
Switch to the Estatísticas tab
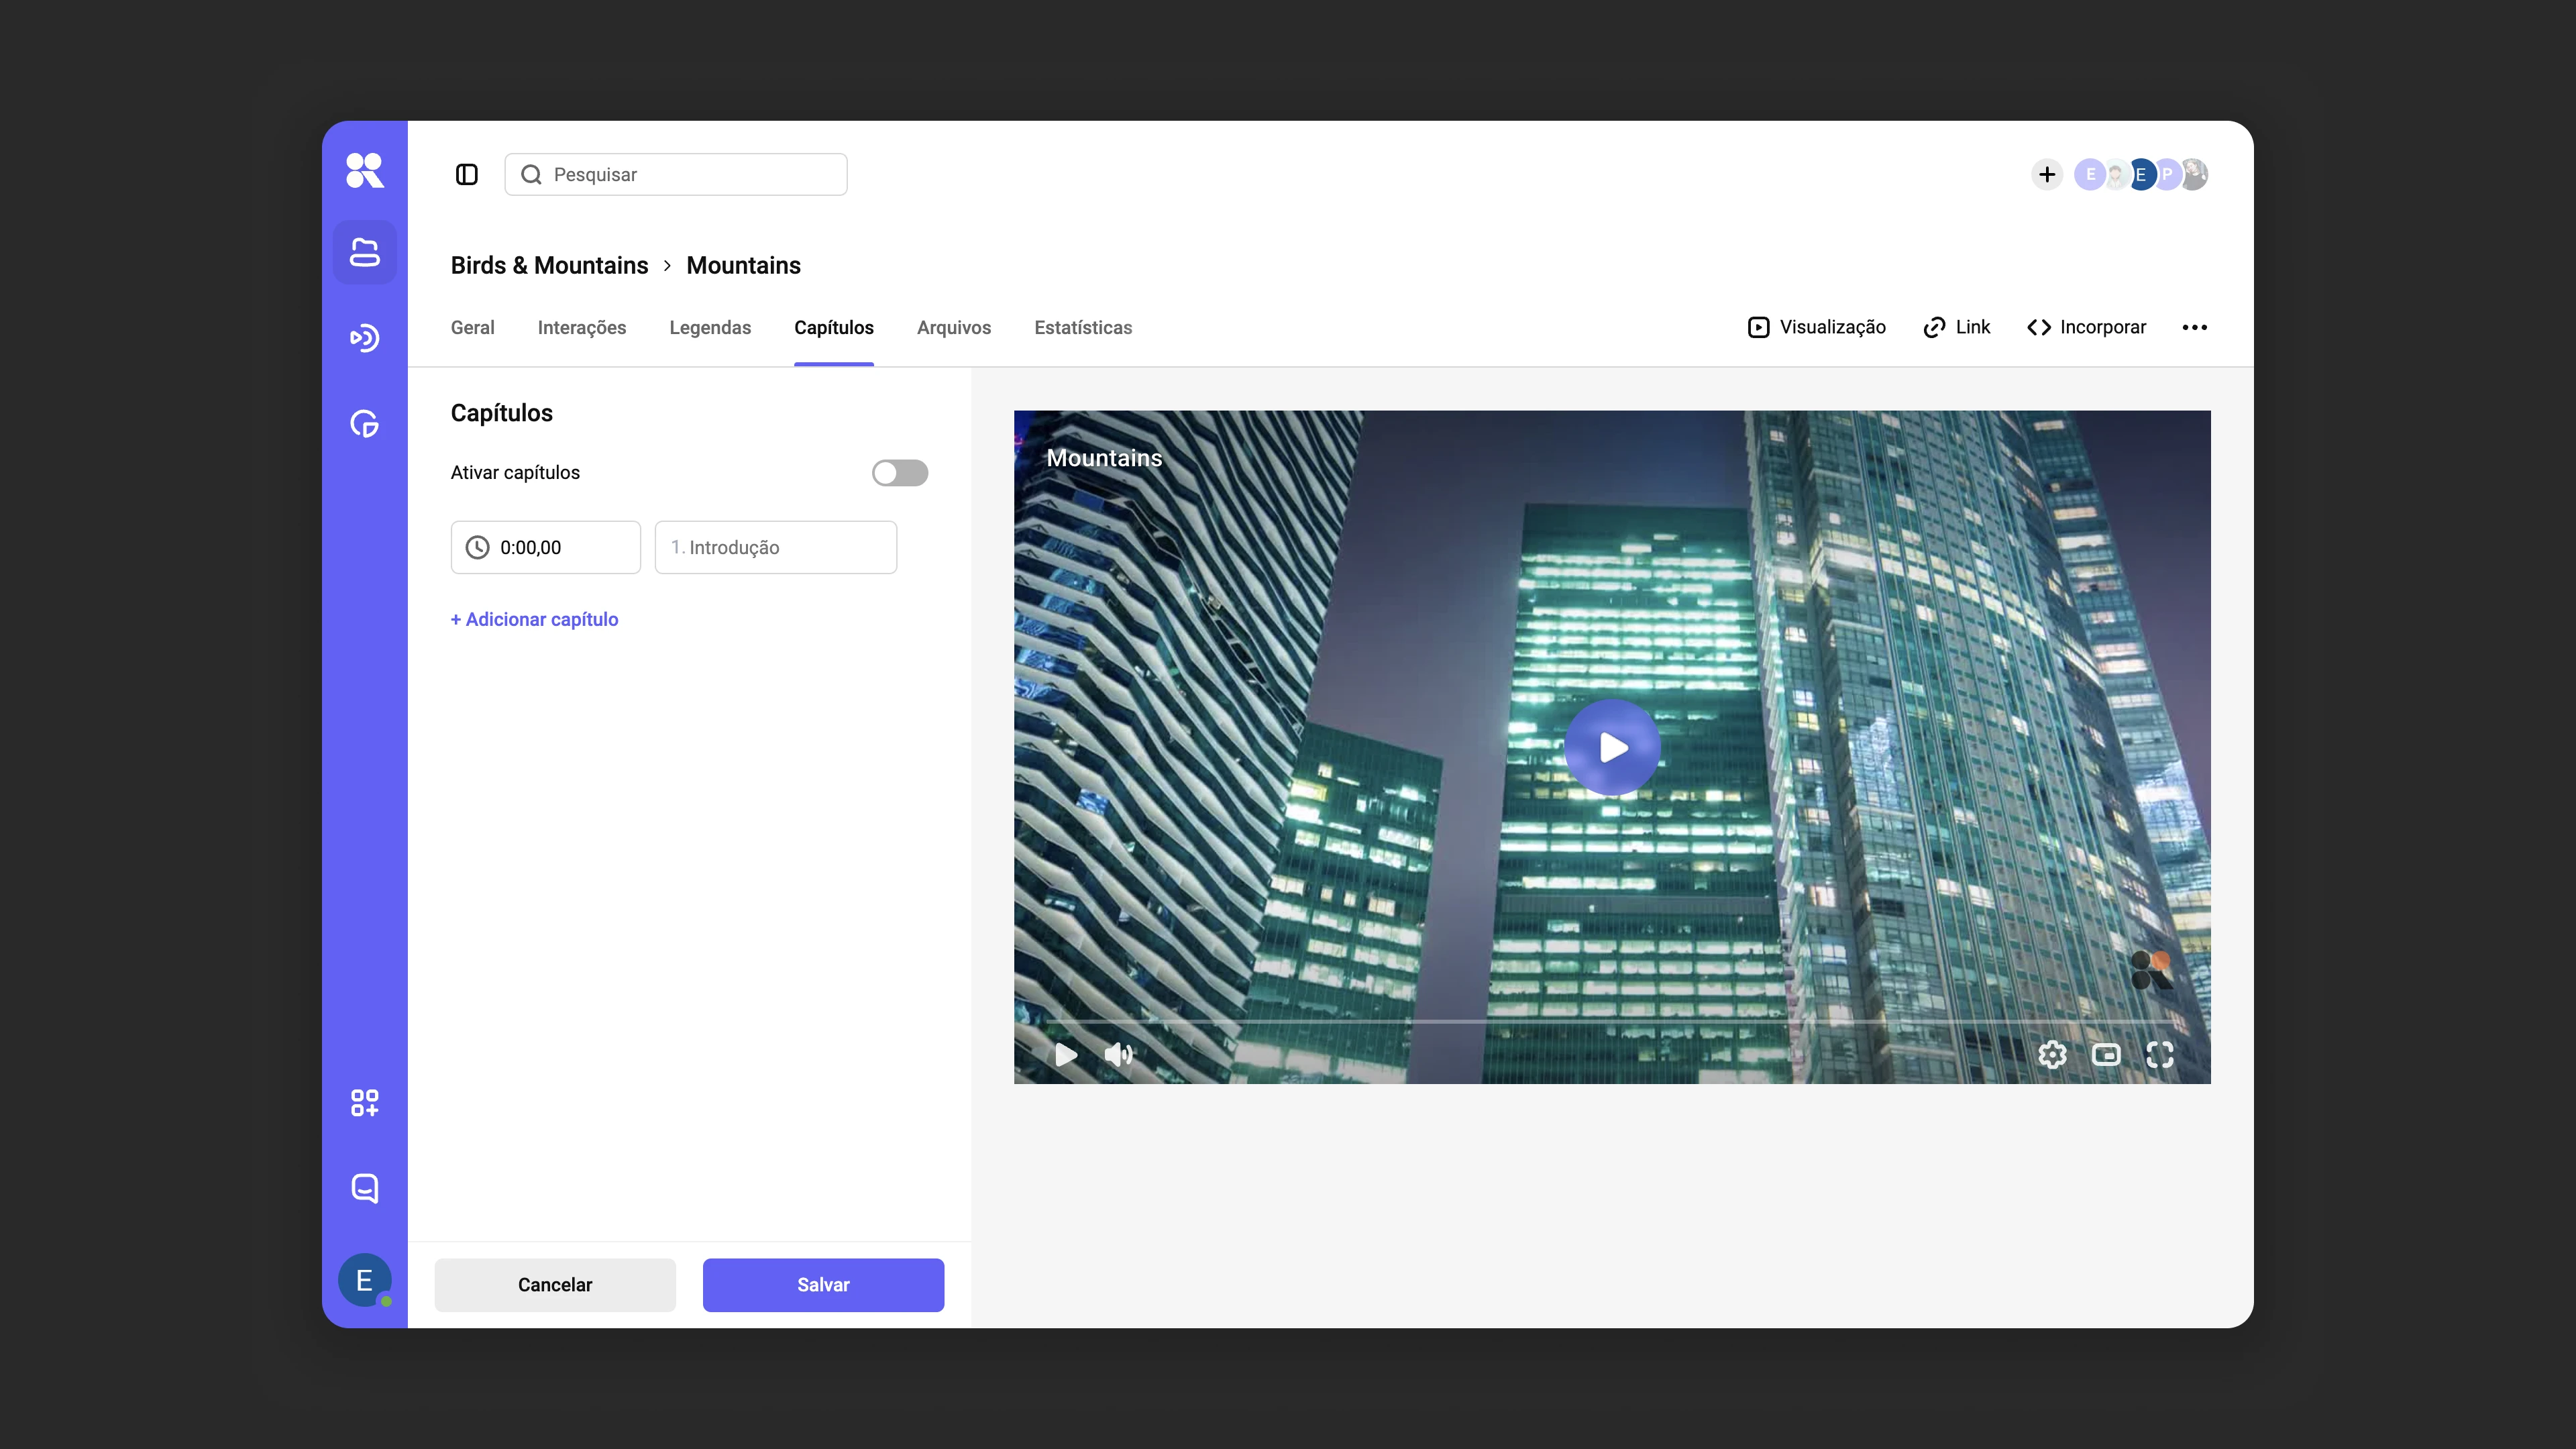(1083, 327)
